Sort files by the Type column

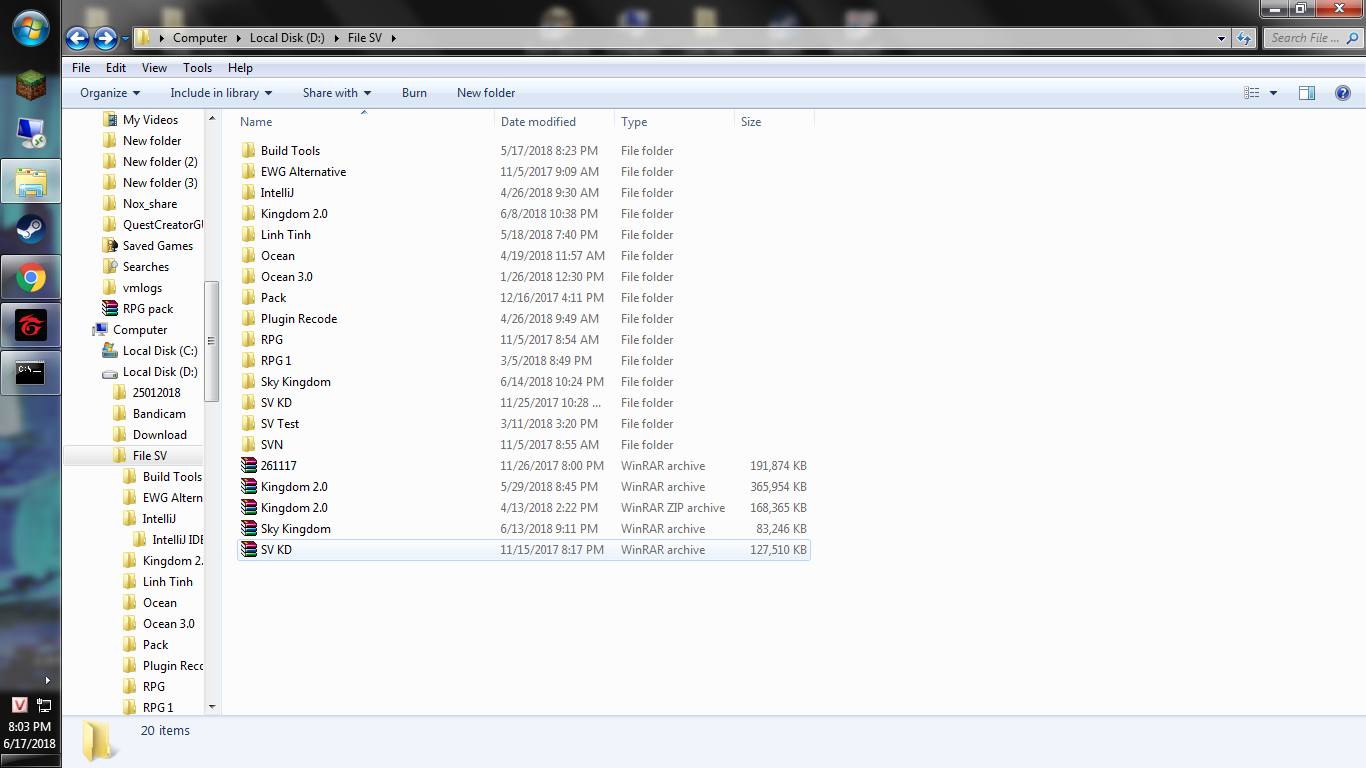pyautogui.click(x=674, y=122)
